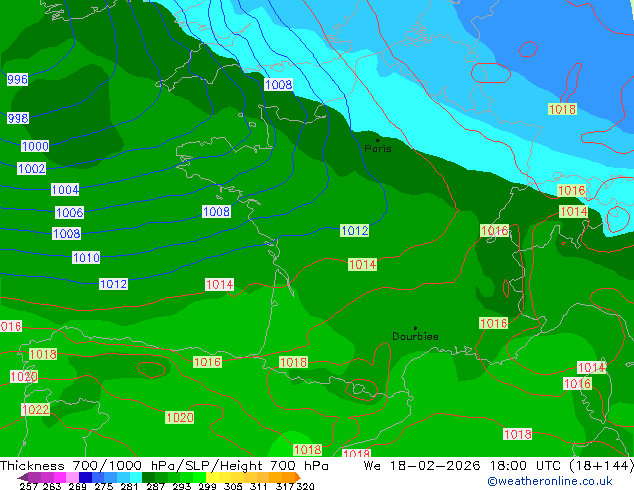Click the 257 legend value

(x=29, y=486)
